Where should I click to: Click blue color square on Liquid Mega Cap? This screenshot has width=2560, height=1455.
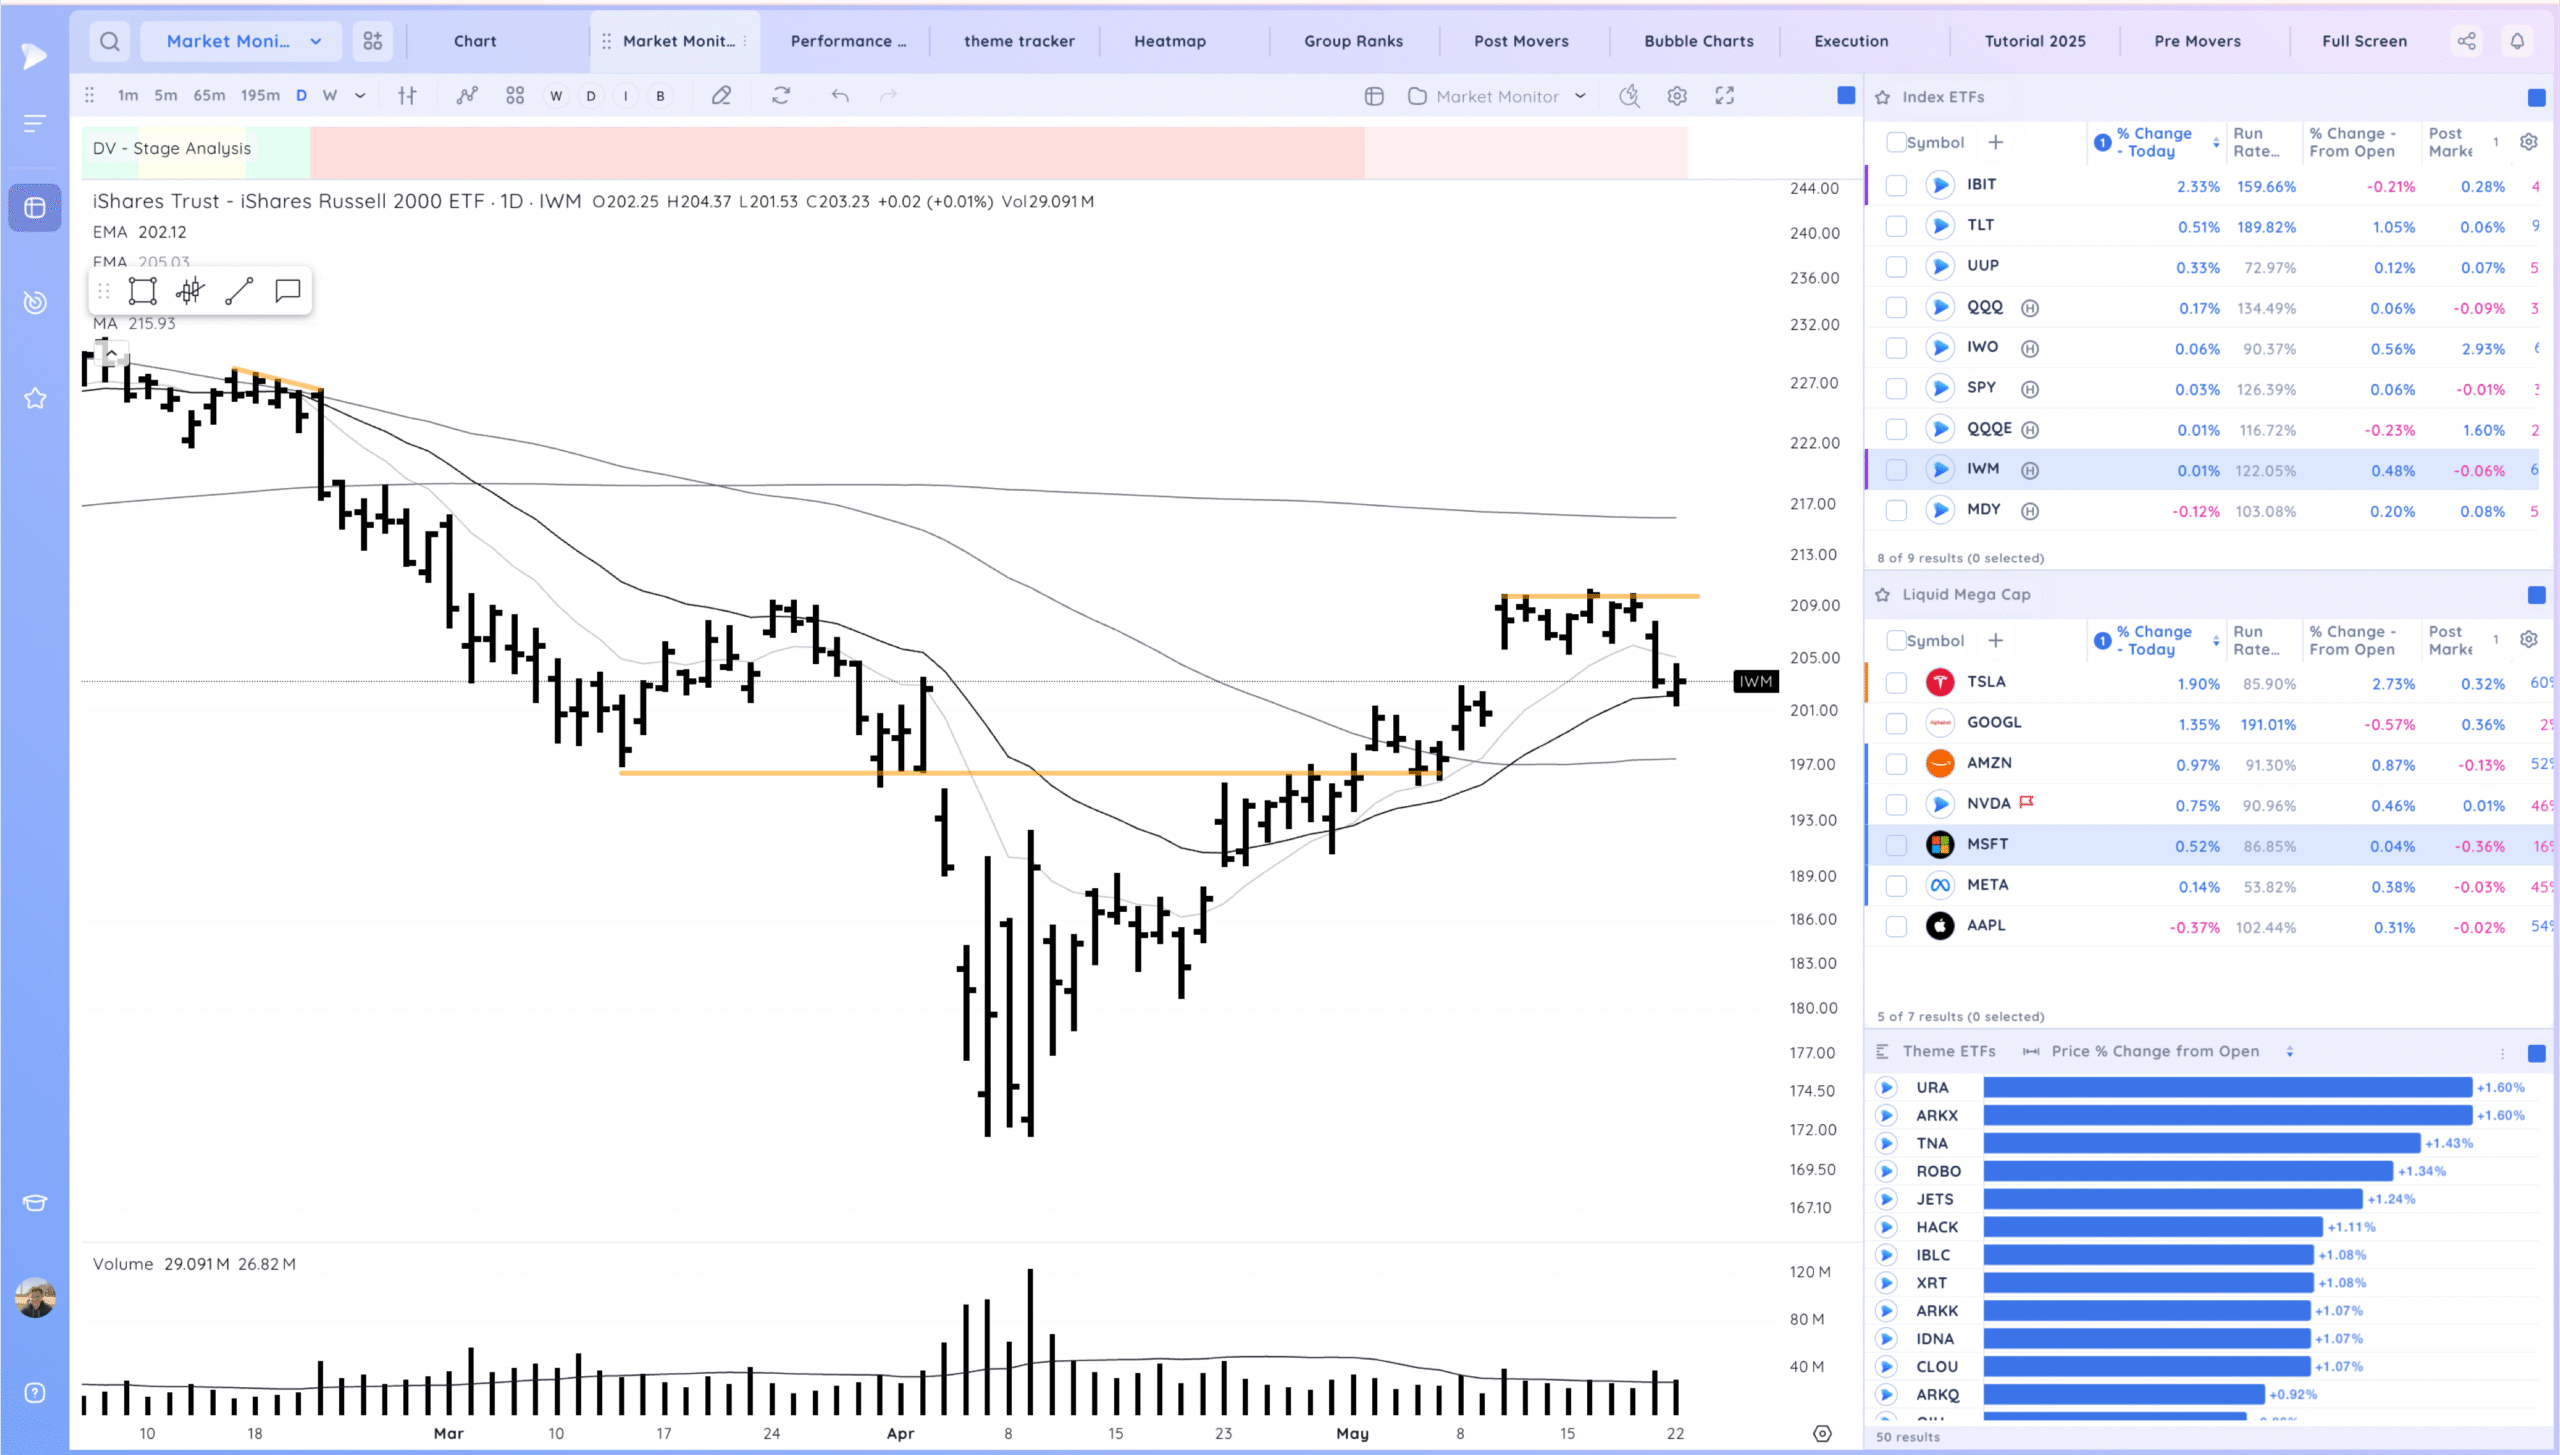(2537, 595)
